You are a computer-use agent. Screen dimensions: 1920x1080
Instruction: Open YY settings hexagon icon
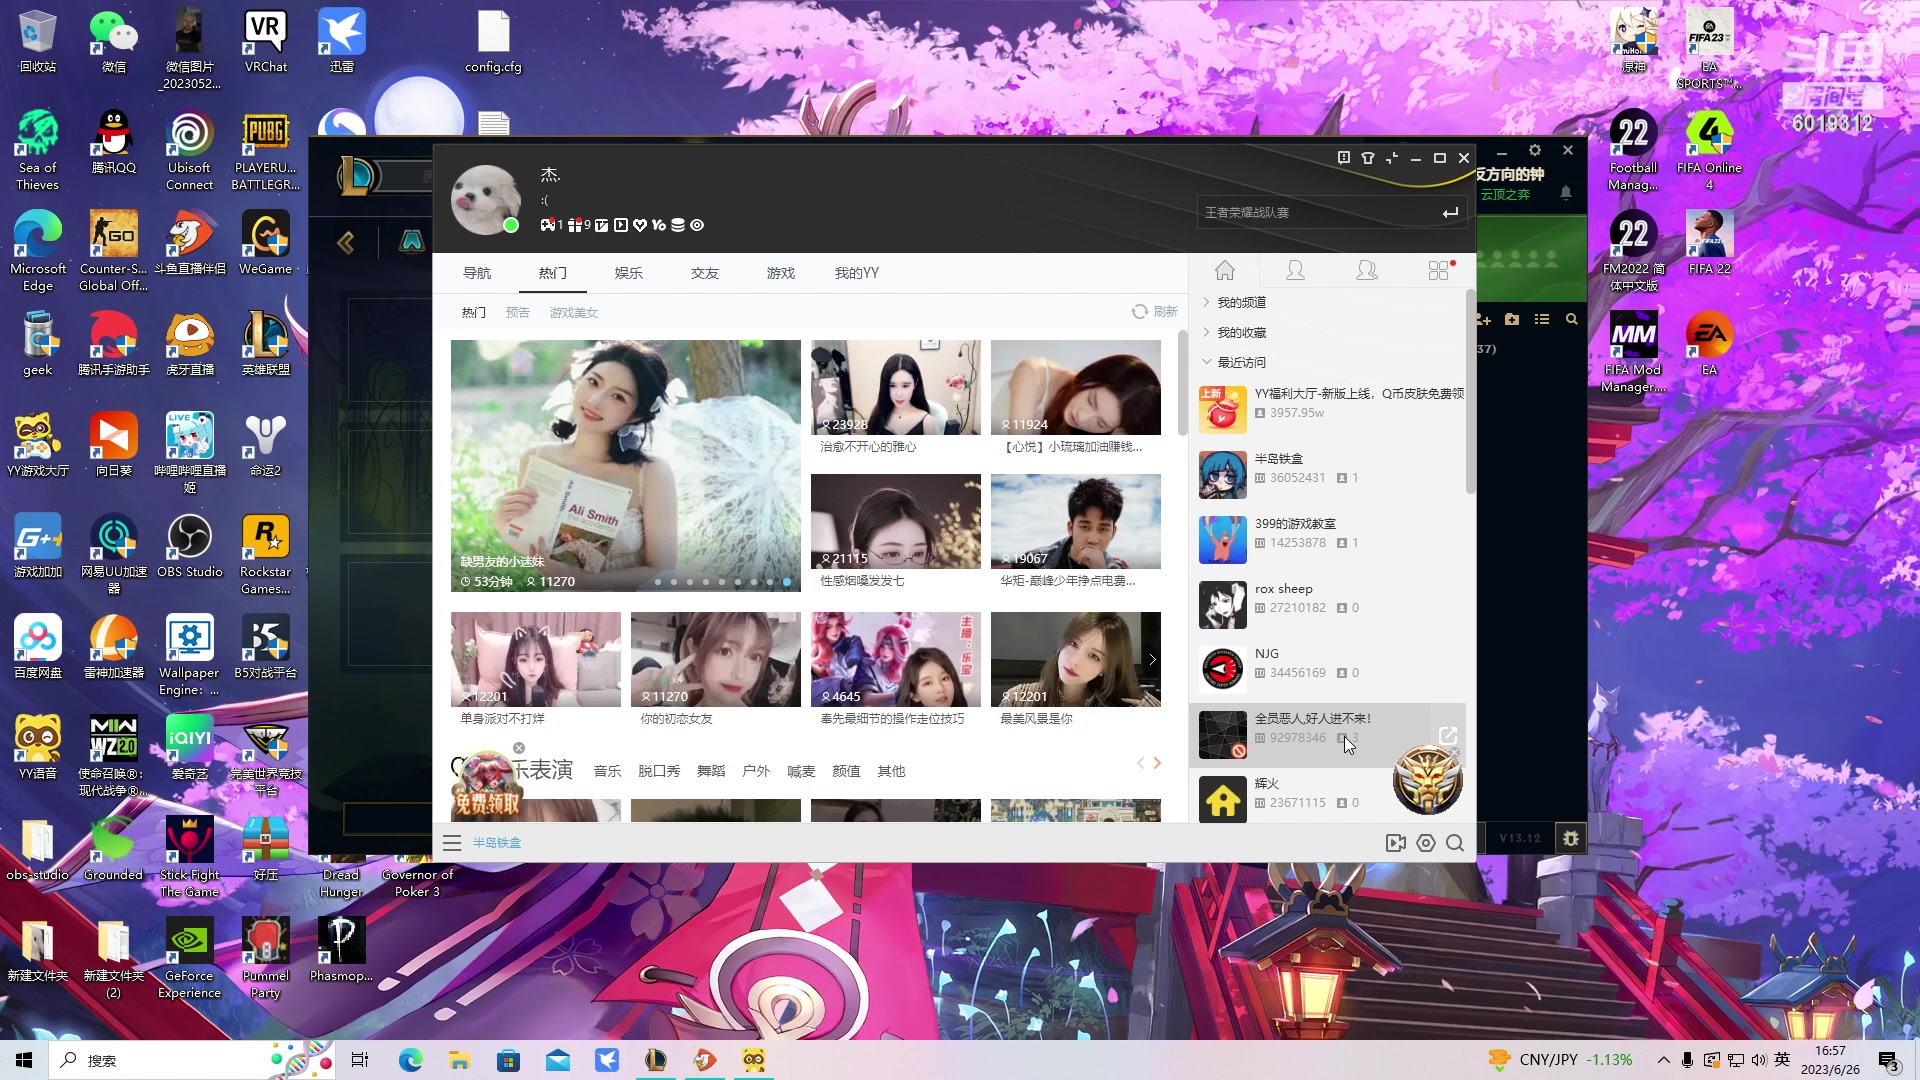pos(1426,843)
